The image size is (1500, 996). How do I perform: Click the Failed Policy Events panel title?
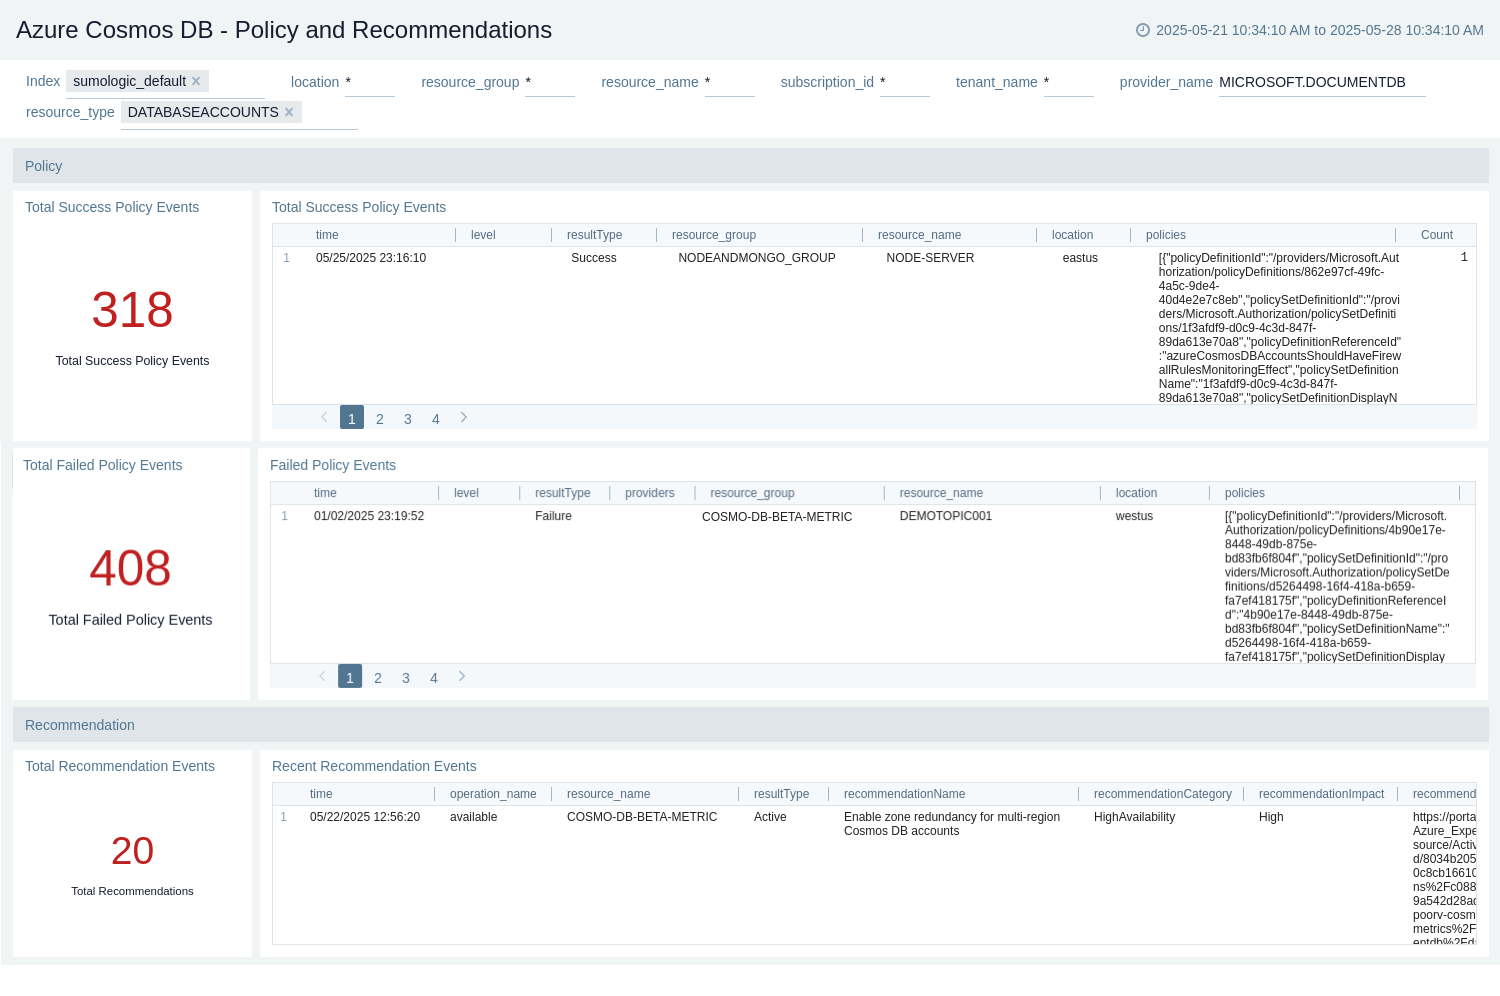tap(333, 465)
